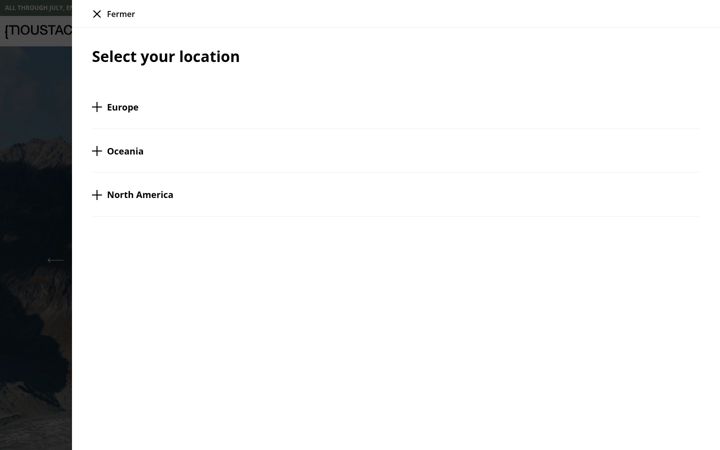
Task: Expand the Oceania region label
Action: (125, 151)
